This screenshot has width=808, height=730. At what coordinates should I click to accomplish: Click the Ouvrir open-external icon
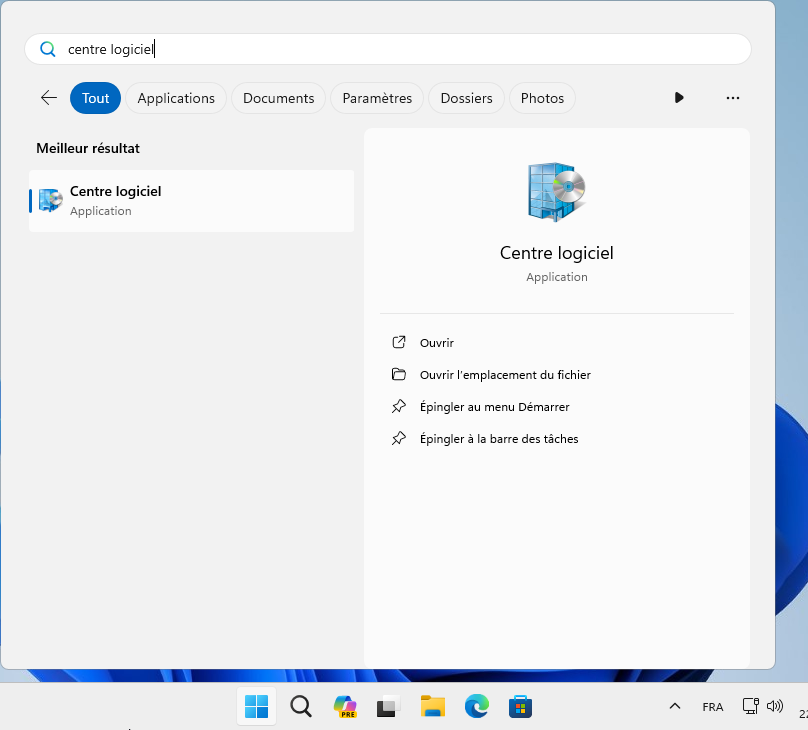(x=399, y=342)
